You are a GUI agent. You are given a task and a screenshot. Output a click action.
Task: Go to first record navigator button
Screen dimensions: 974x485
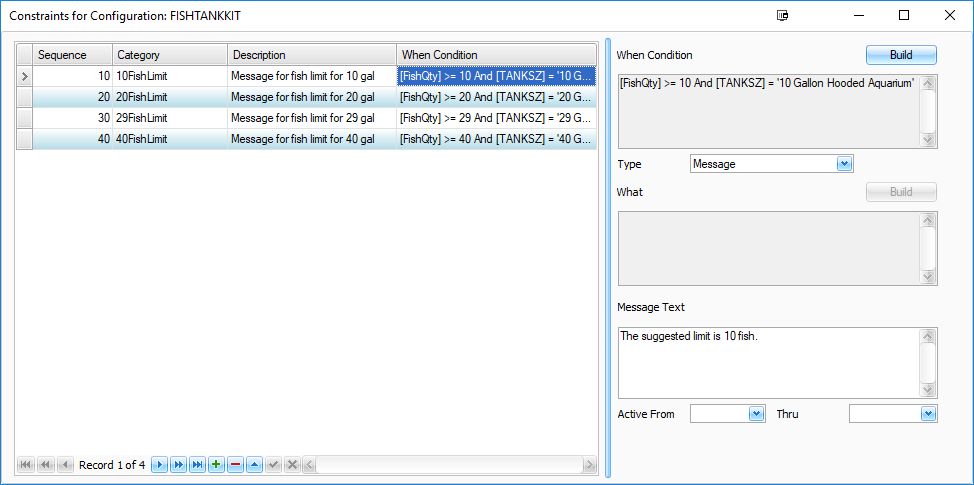pyautogui.click(x=27, y=465)
